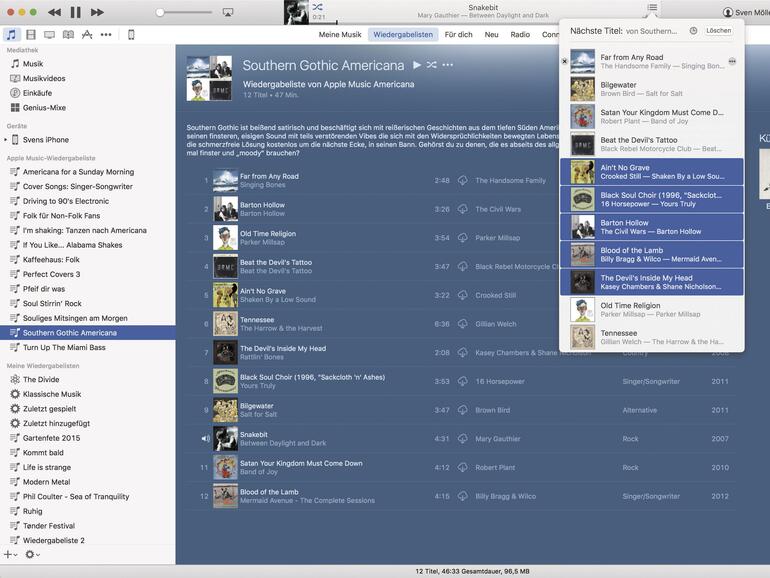The height and width of the screenshot is (578, 770).
Task: Click the Apps library icon in toolbar
Action: [87, 35]
